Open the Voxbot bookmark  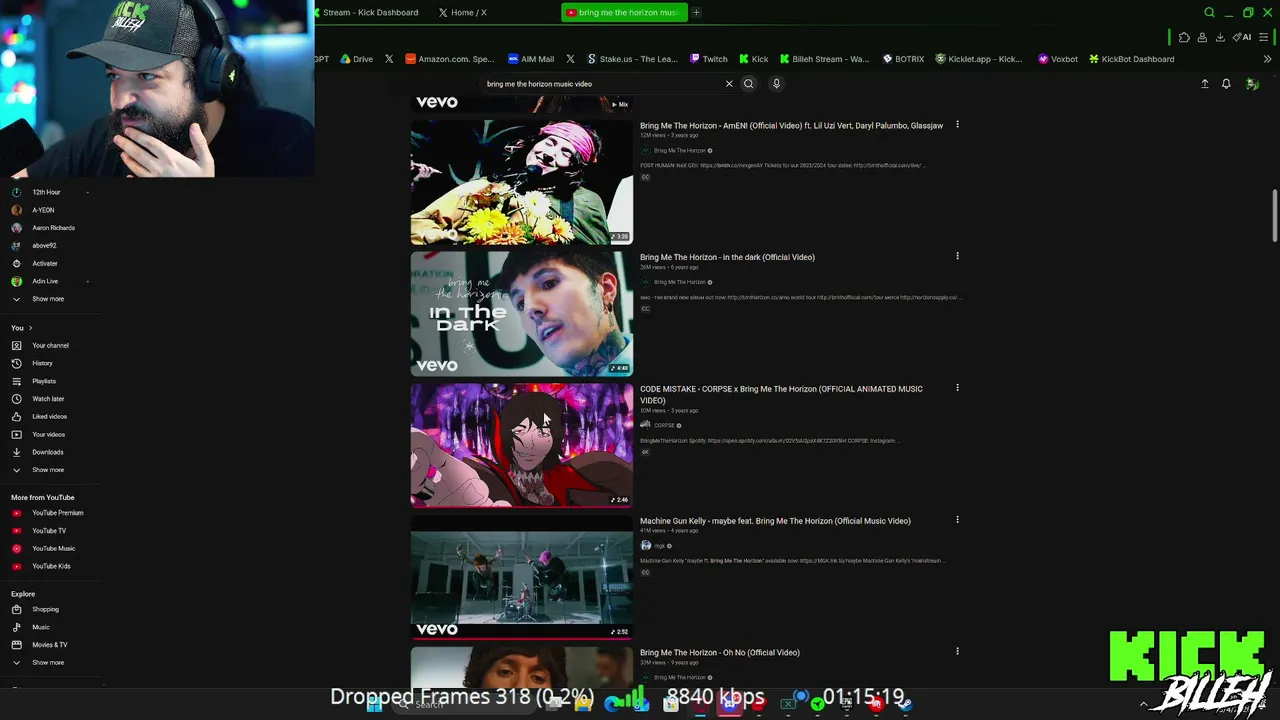coord(1058,59)
